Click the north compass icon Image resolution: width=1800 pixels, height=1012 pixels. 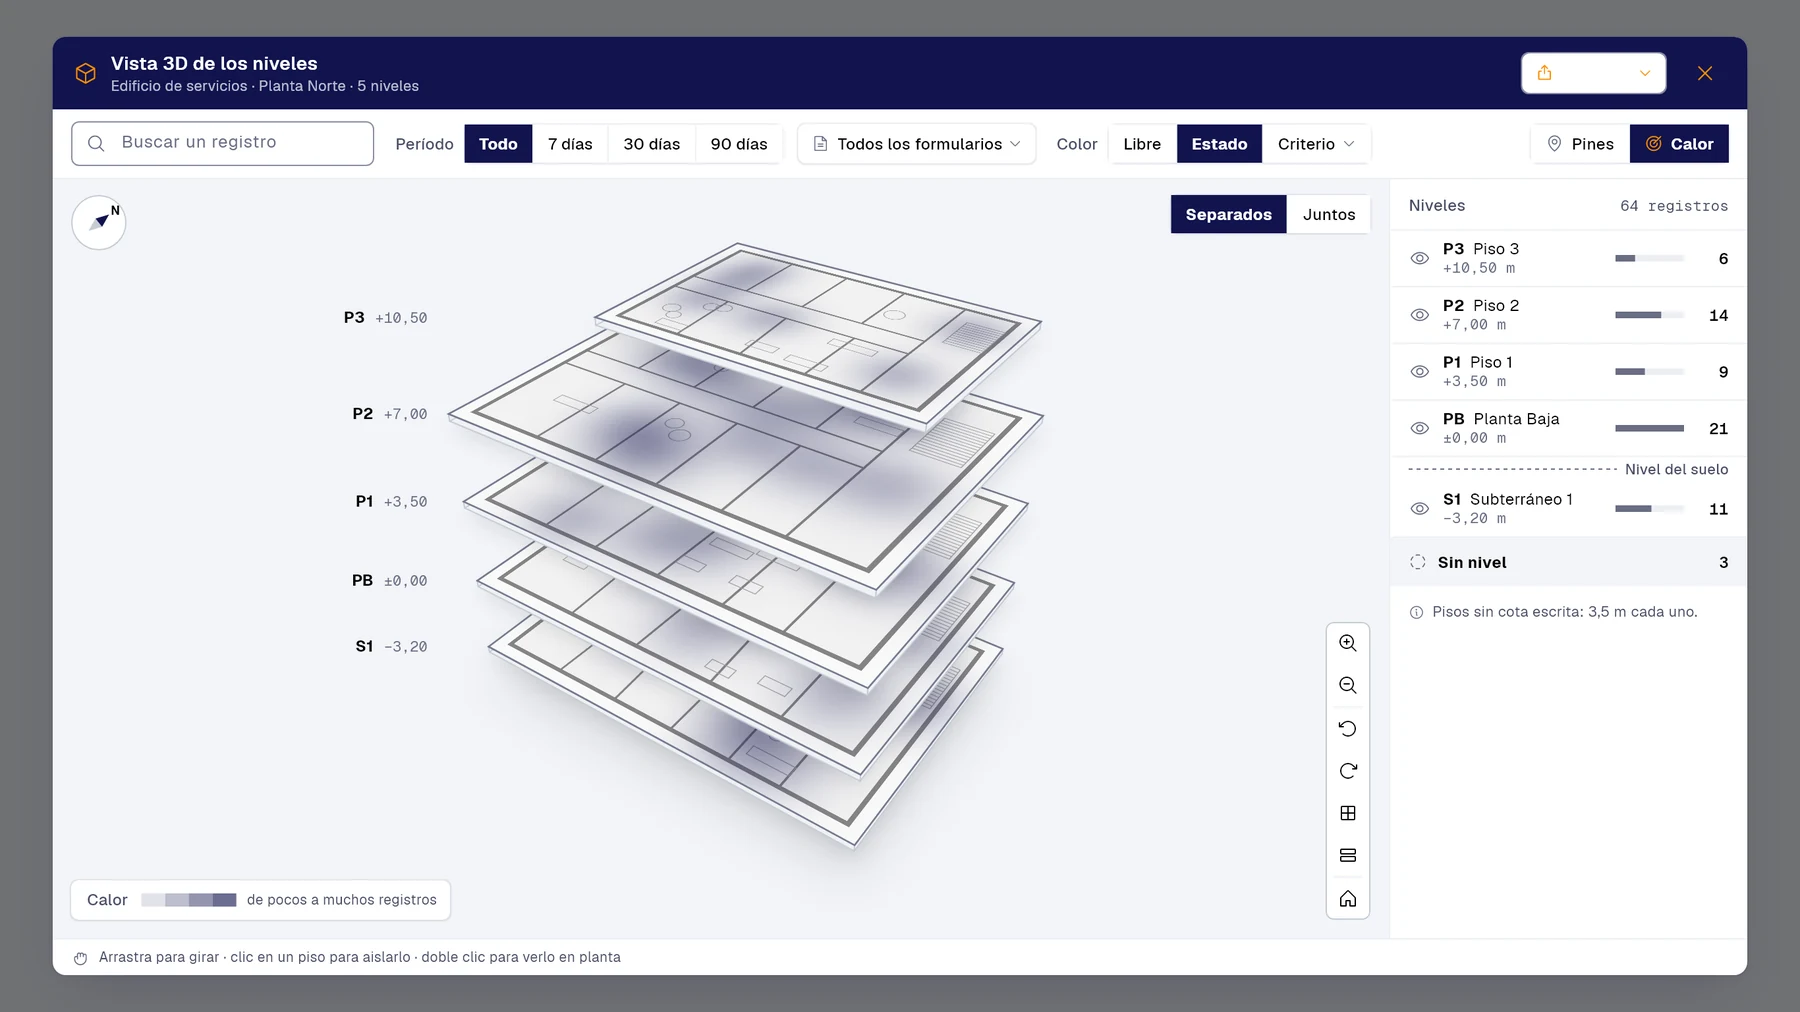click(x=99, y=222)
